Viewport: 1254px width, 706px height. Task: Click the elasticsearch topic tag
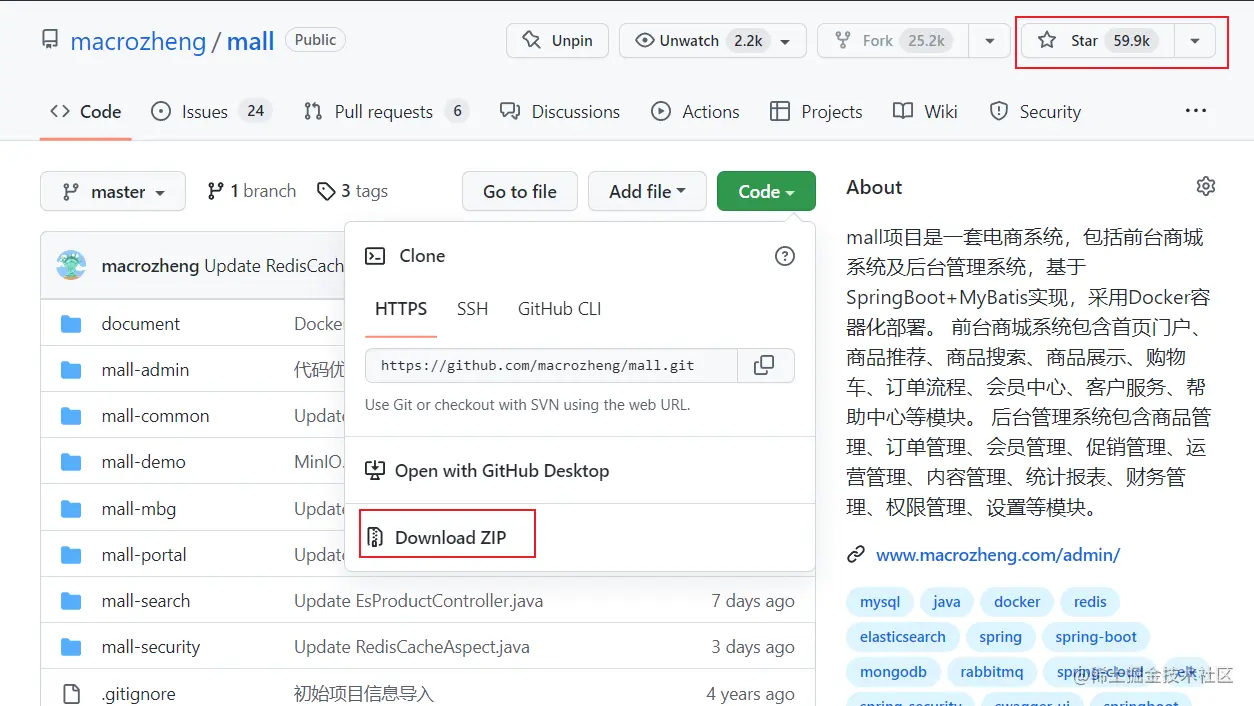point(903,637)
